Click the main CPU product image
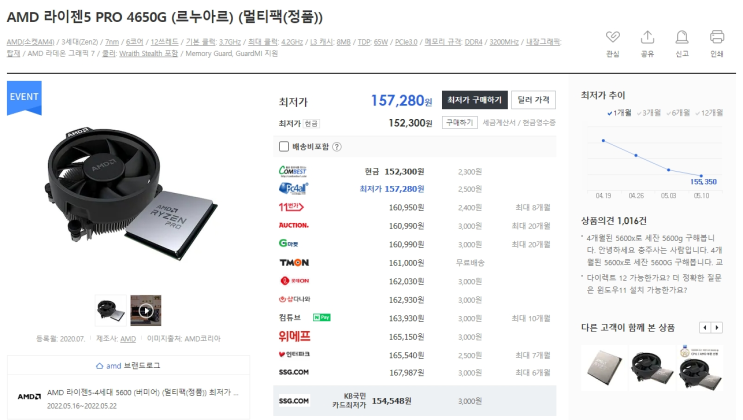This screenshot has width=743, height=420. [130, 192]
